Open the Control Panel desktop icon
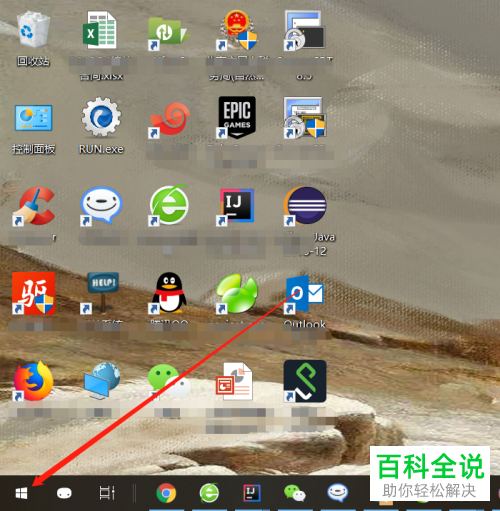 [x=33, y=117]
